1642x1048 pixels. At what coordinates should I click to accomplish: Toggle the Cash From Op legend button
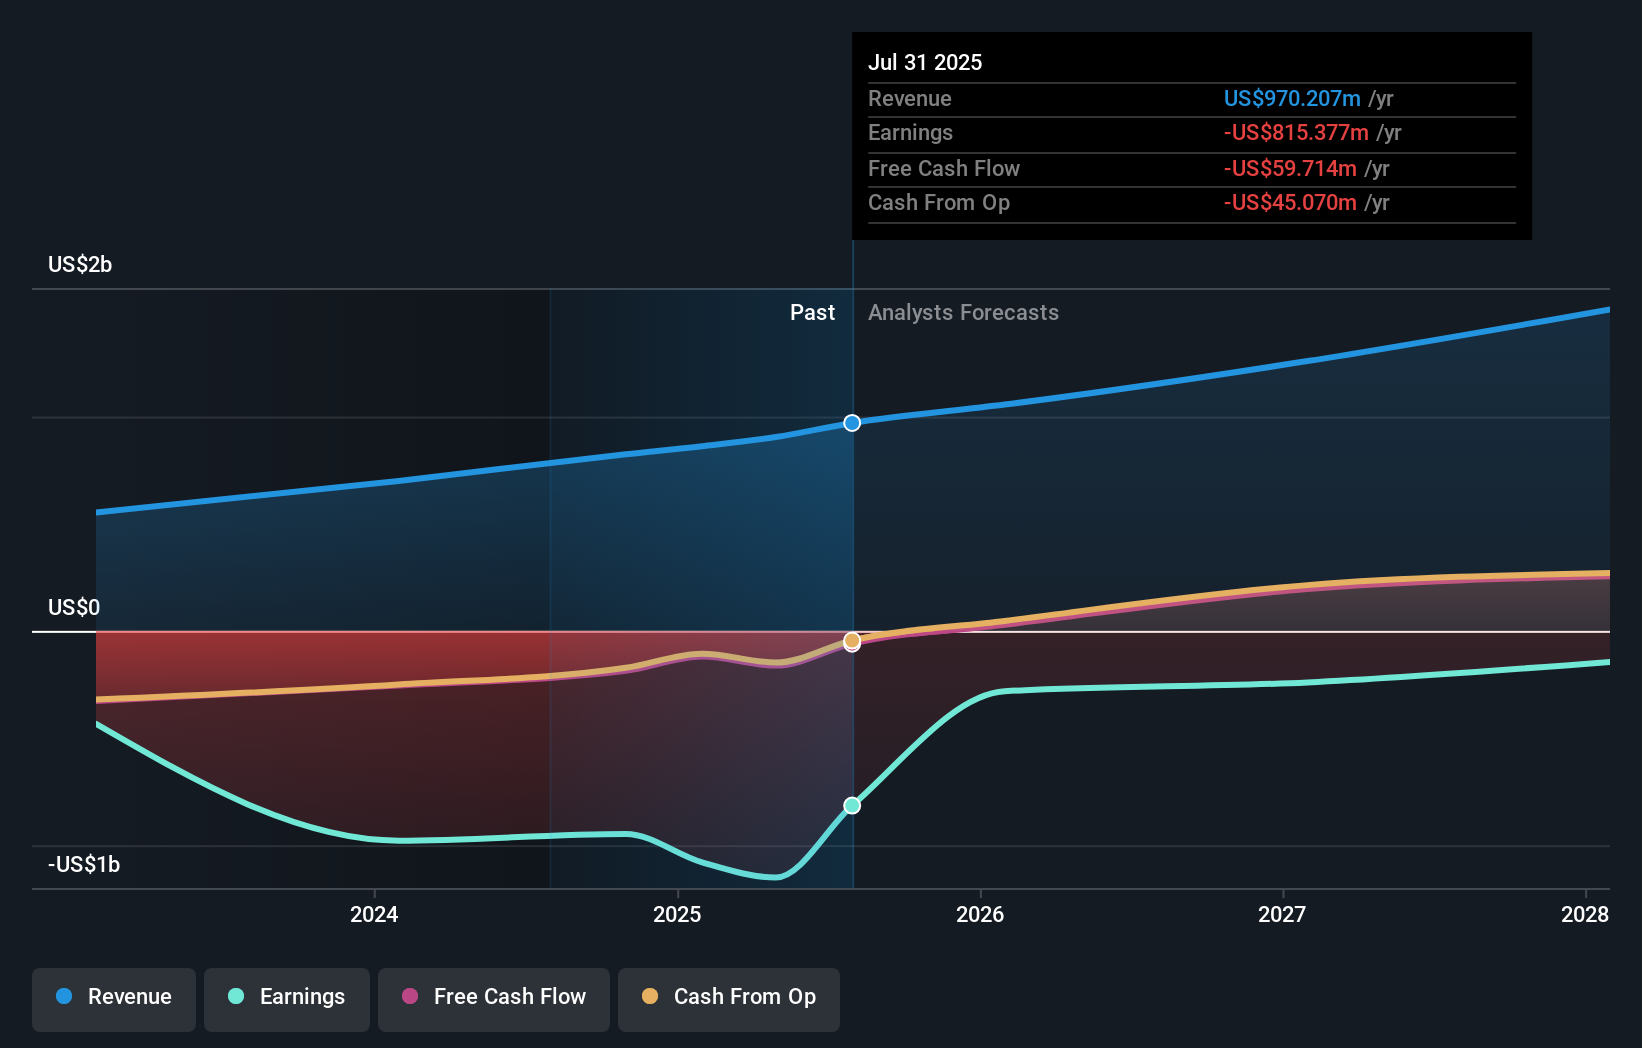pos(729,998)
